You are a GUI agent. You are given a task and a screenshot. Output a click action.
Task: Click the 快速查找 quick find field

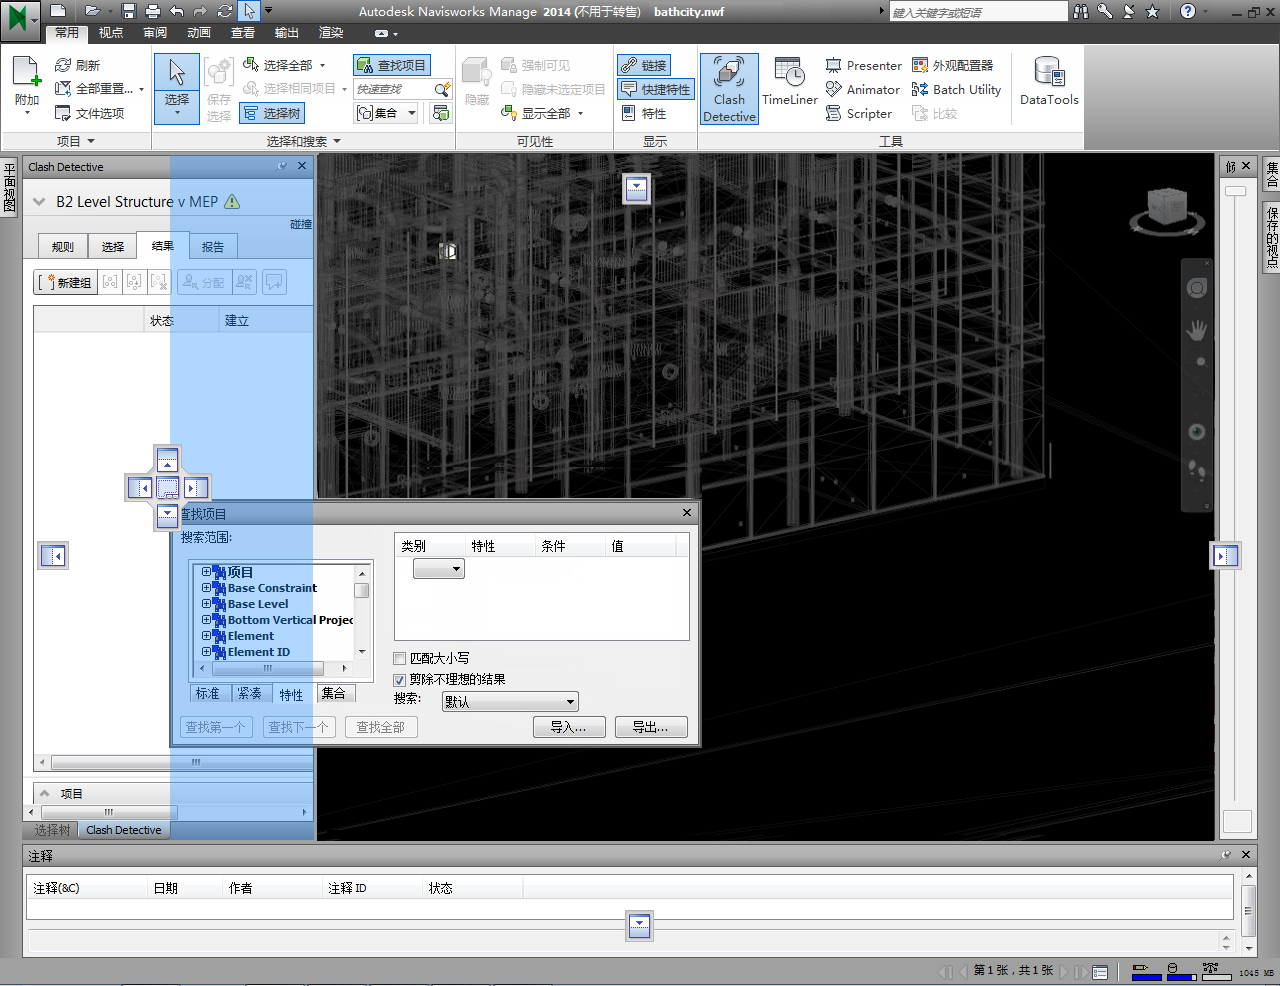coord(394,89)
